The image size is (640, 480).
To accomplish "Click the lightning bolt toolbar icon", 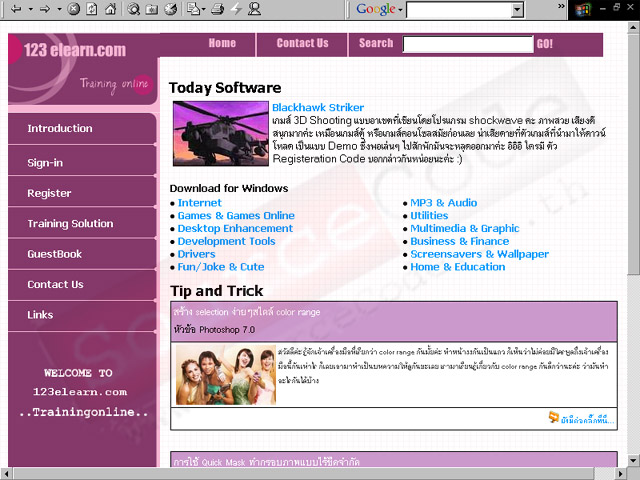I will (x=236, y=9).
